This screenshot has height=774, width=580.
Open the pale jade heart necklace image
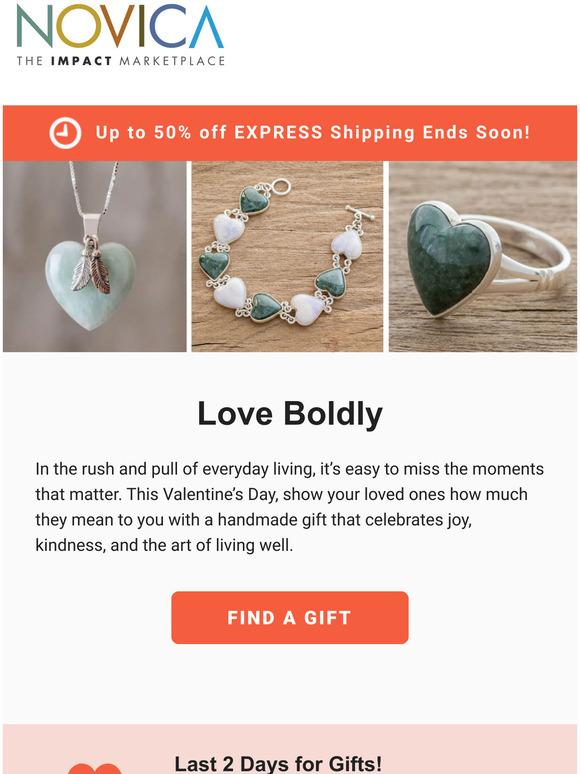pos(95,256)
